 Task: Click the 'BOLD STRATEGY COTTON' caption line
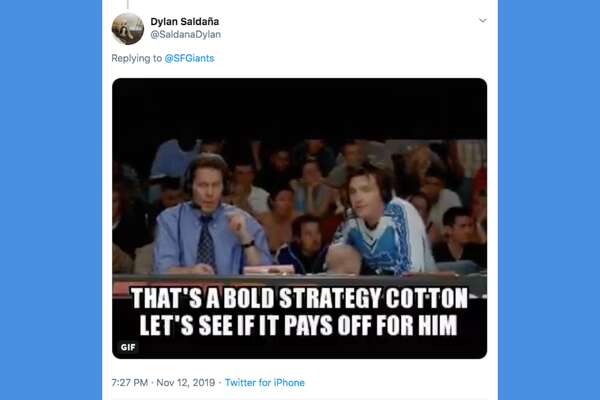point(299,298)
